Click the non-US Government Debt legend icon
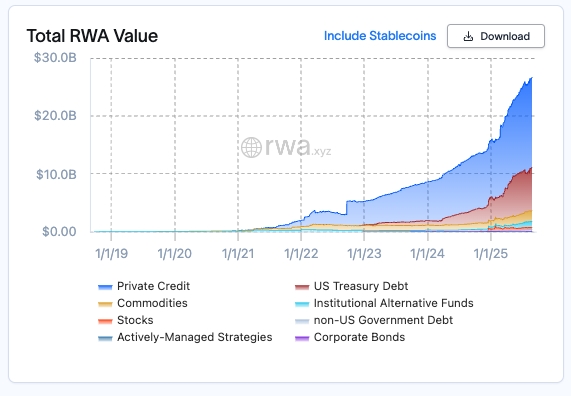 click(302, 321)
